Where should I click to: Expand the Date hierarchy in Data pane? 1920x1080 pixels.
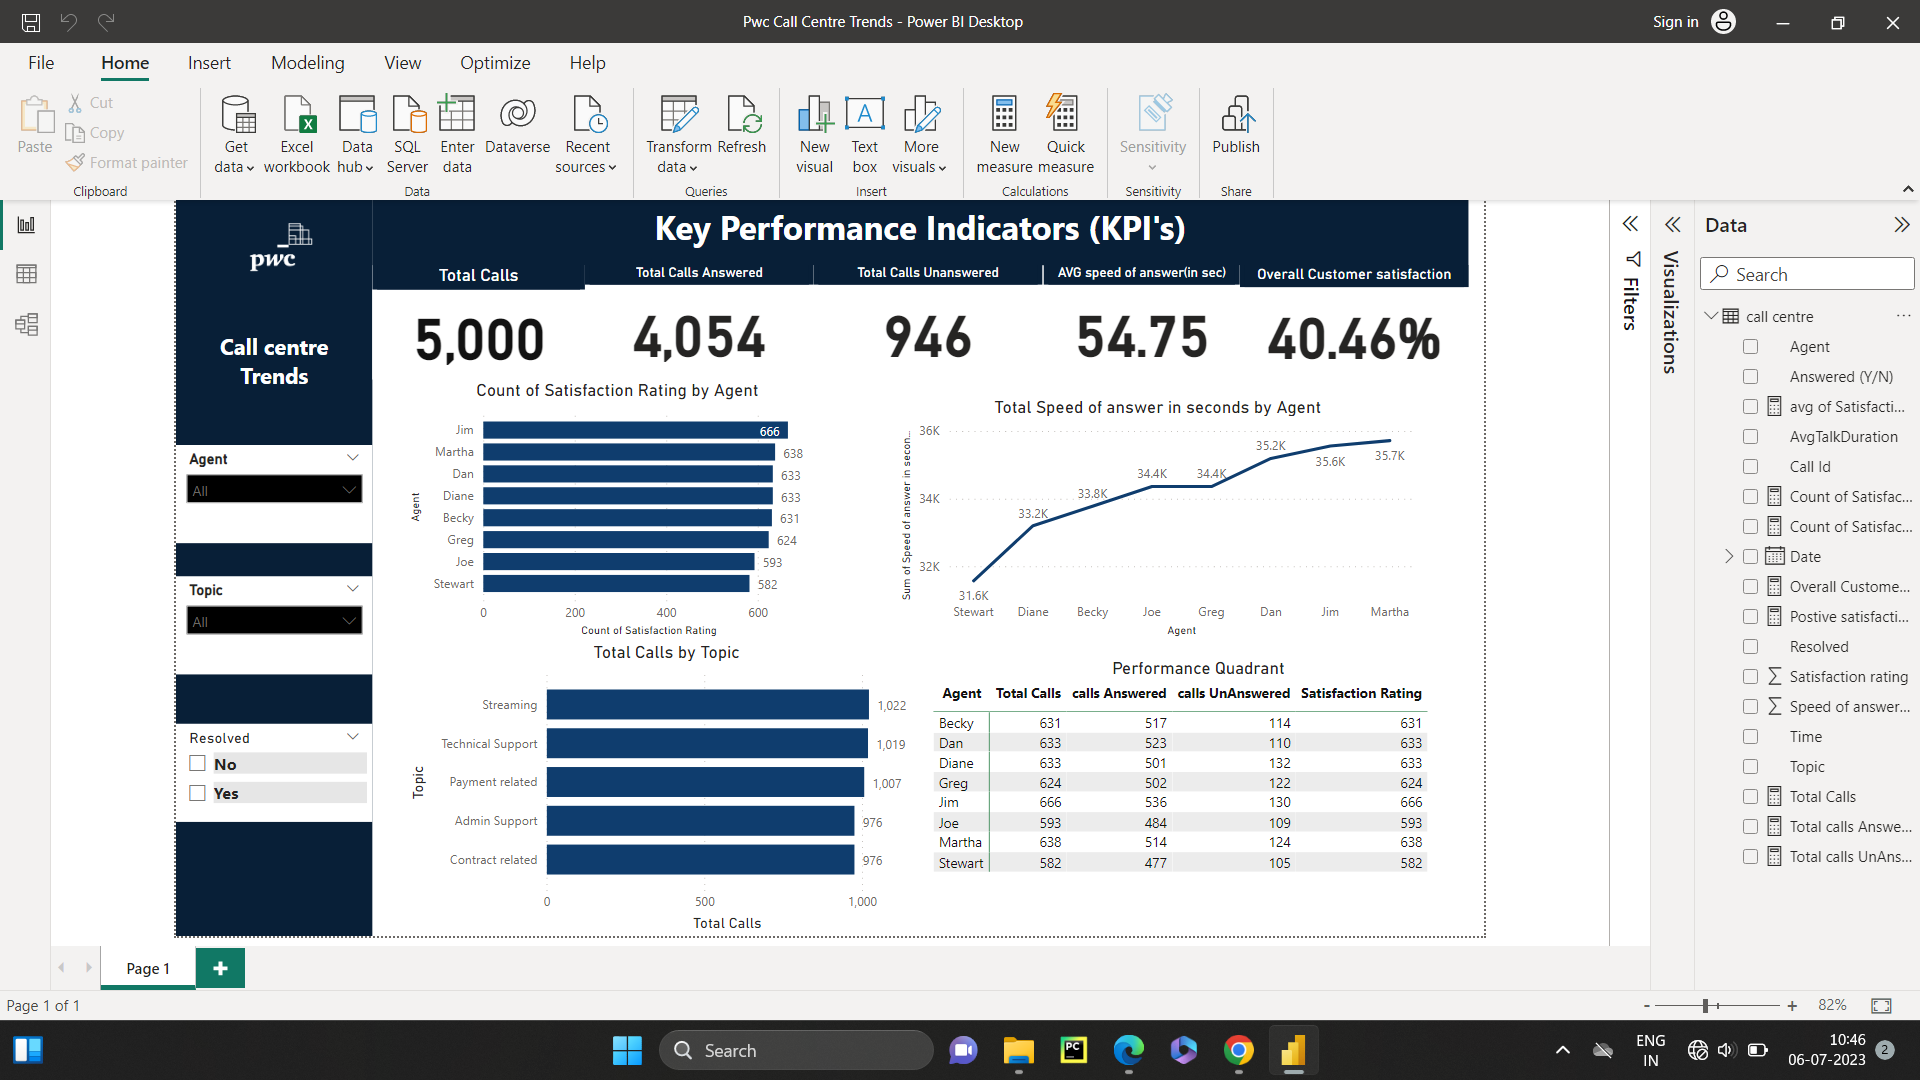click(1728, 556)
